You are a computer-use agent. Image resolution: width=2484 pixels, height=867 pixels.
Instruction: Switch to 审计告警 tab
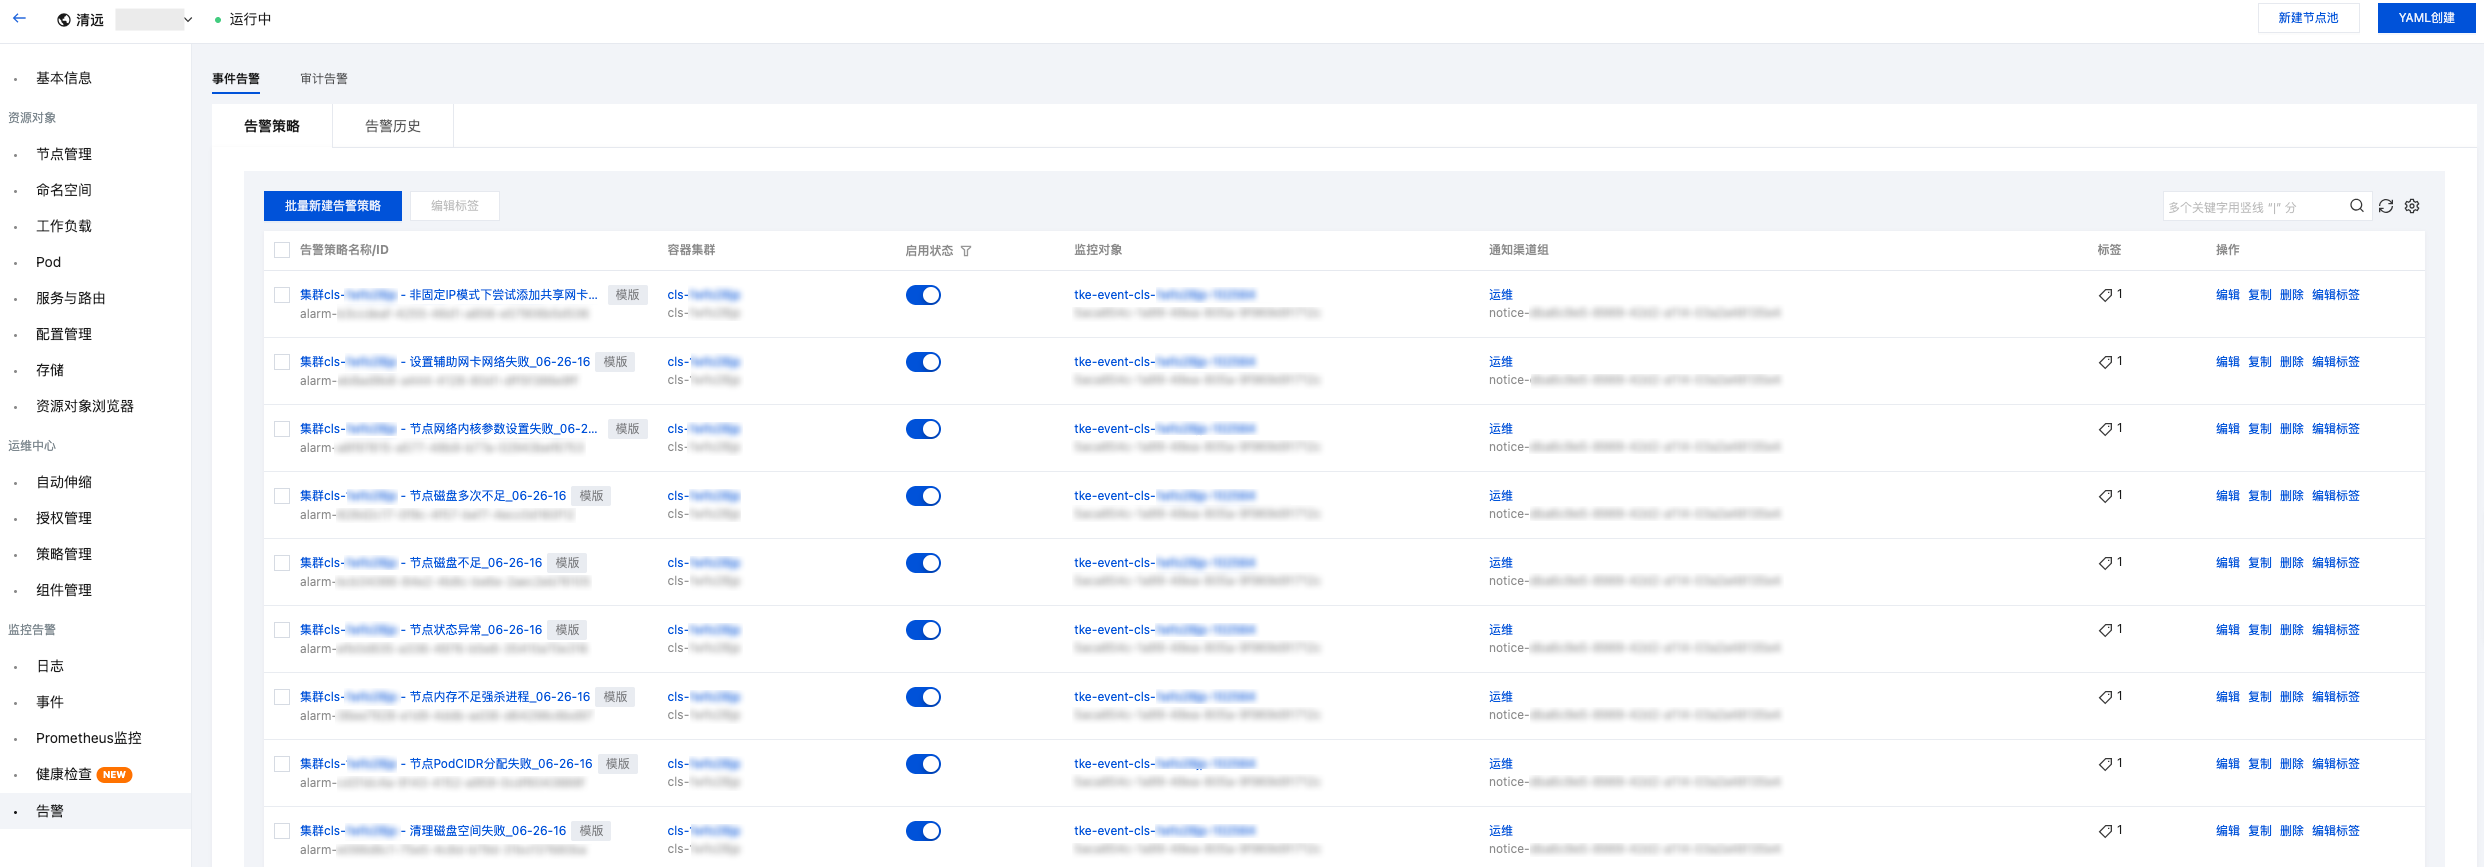coord(324,79)
